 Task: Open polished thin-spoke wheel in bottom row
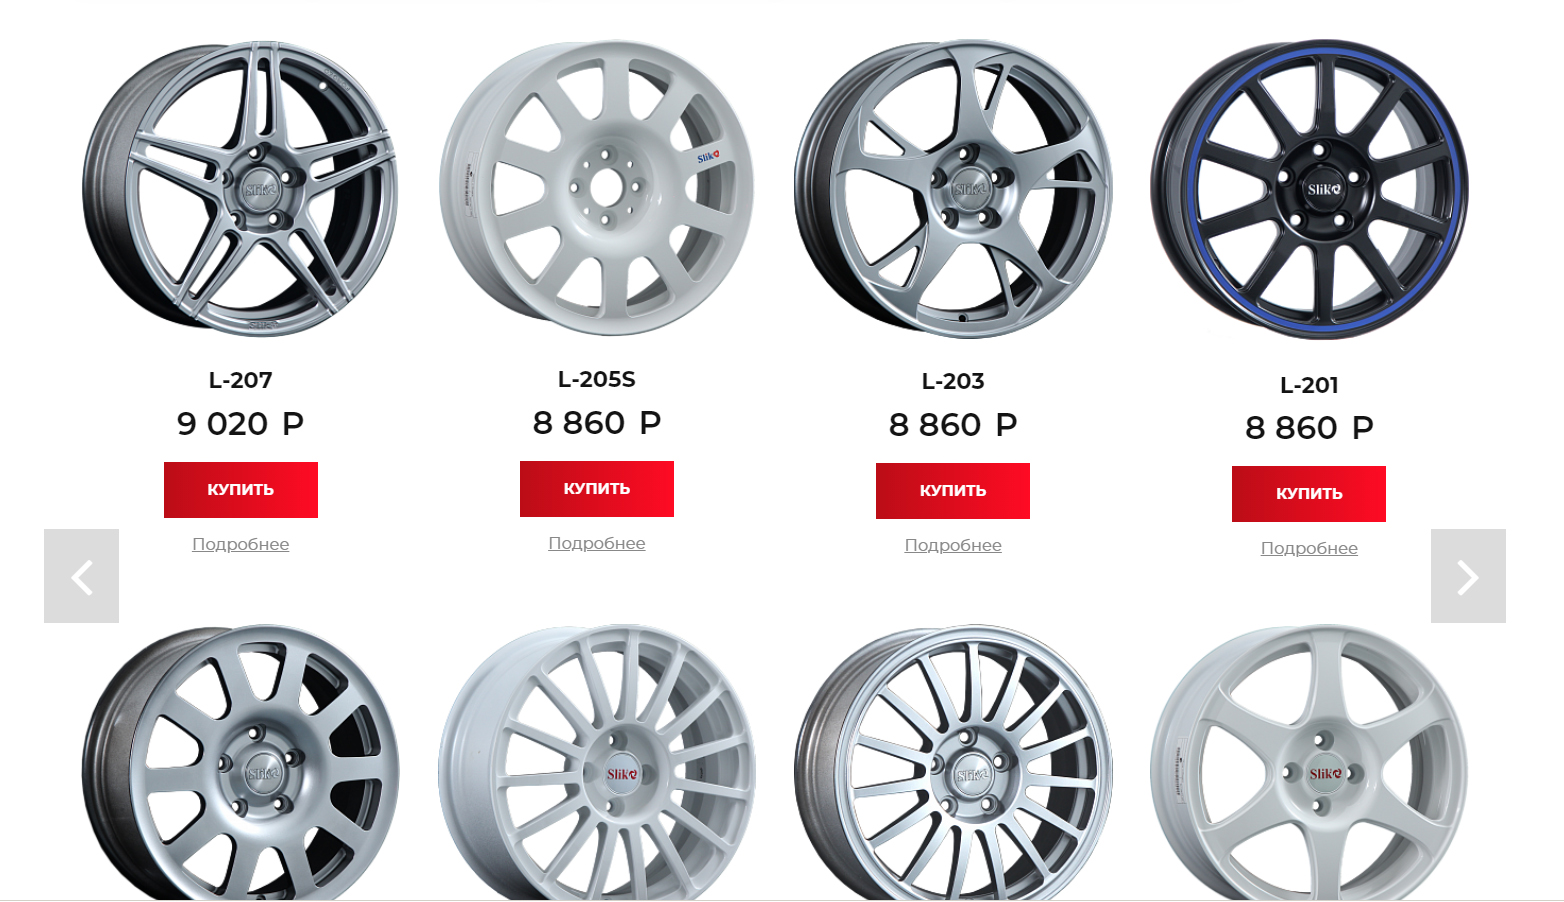pyautogui.click(x=953, y=763)
